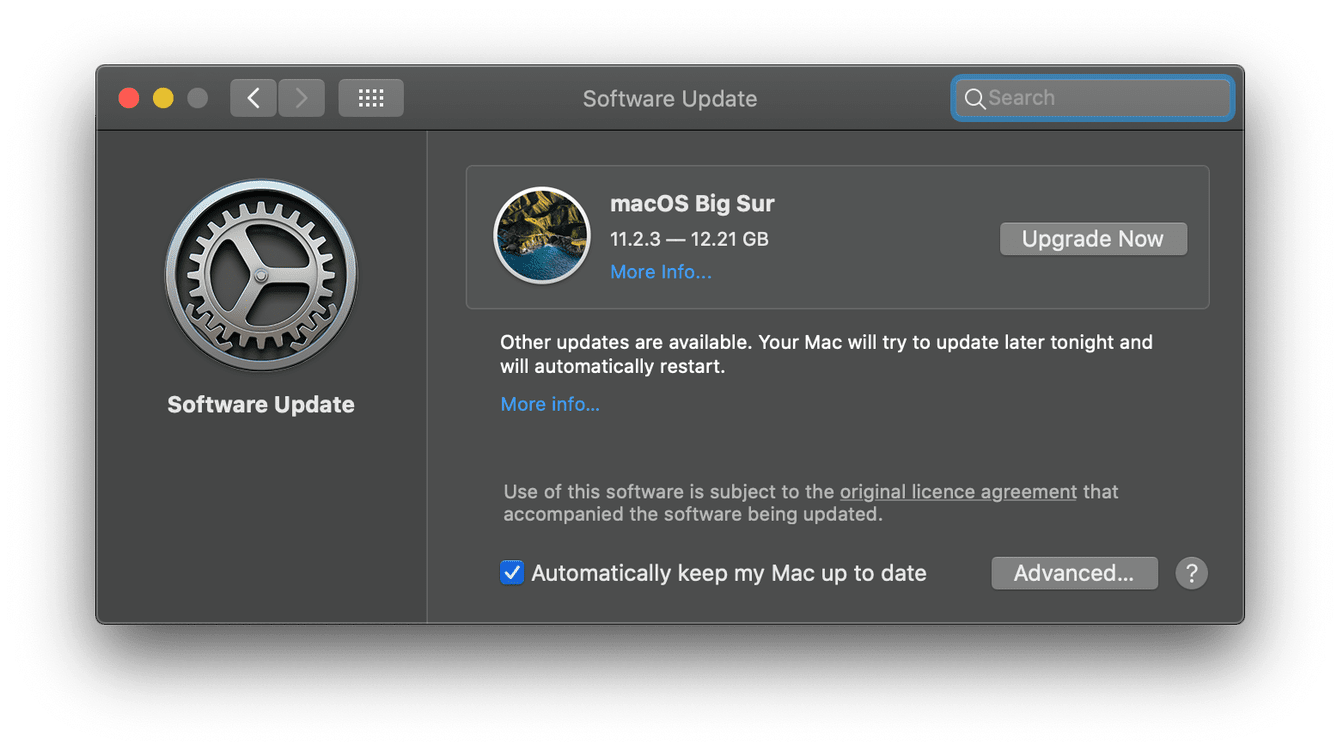Minimize window with the yellow button

(163, 98)
